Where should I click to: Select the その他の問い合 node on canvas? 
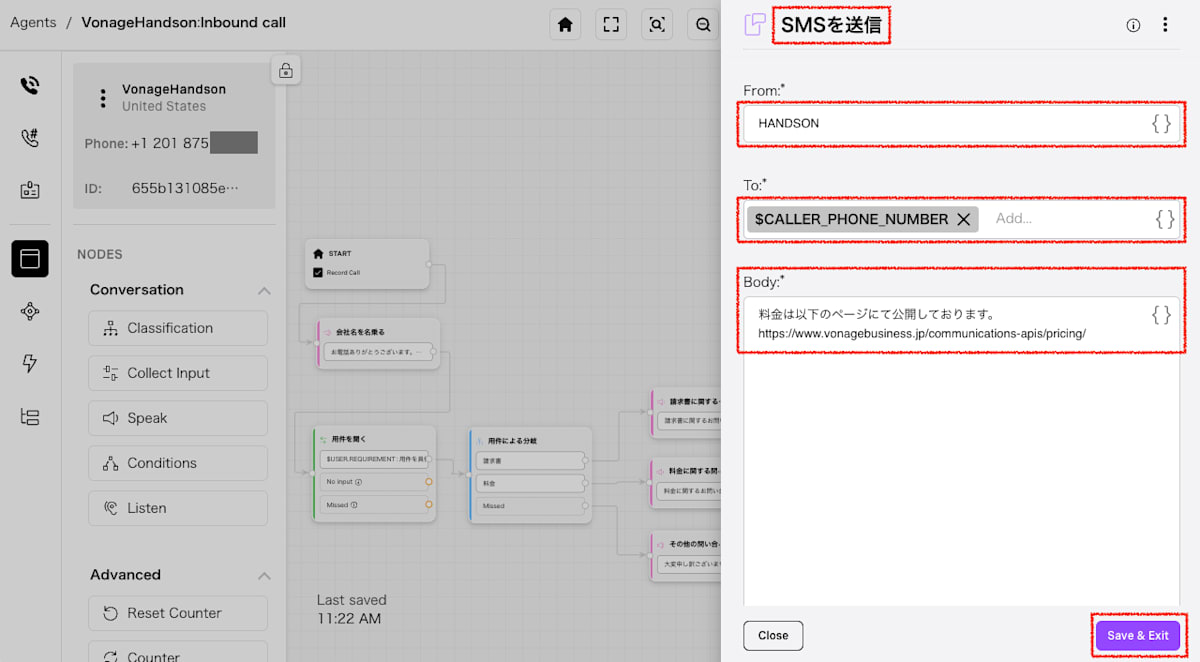click(x=686, y=555)
